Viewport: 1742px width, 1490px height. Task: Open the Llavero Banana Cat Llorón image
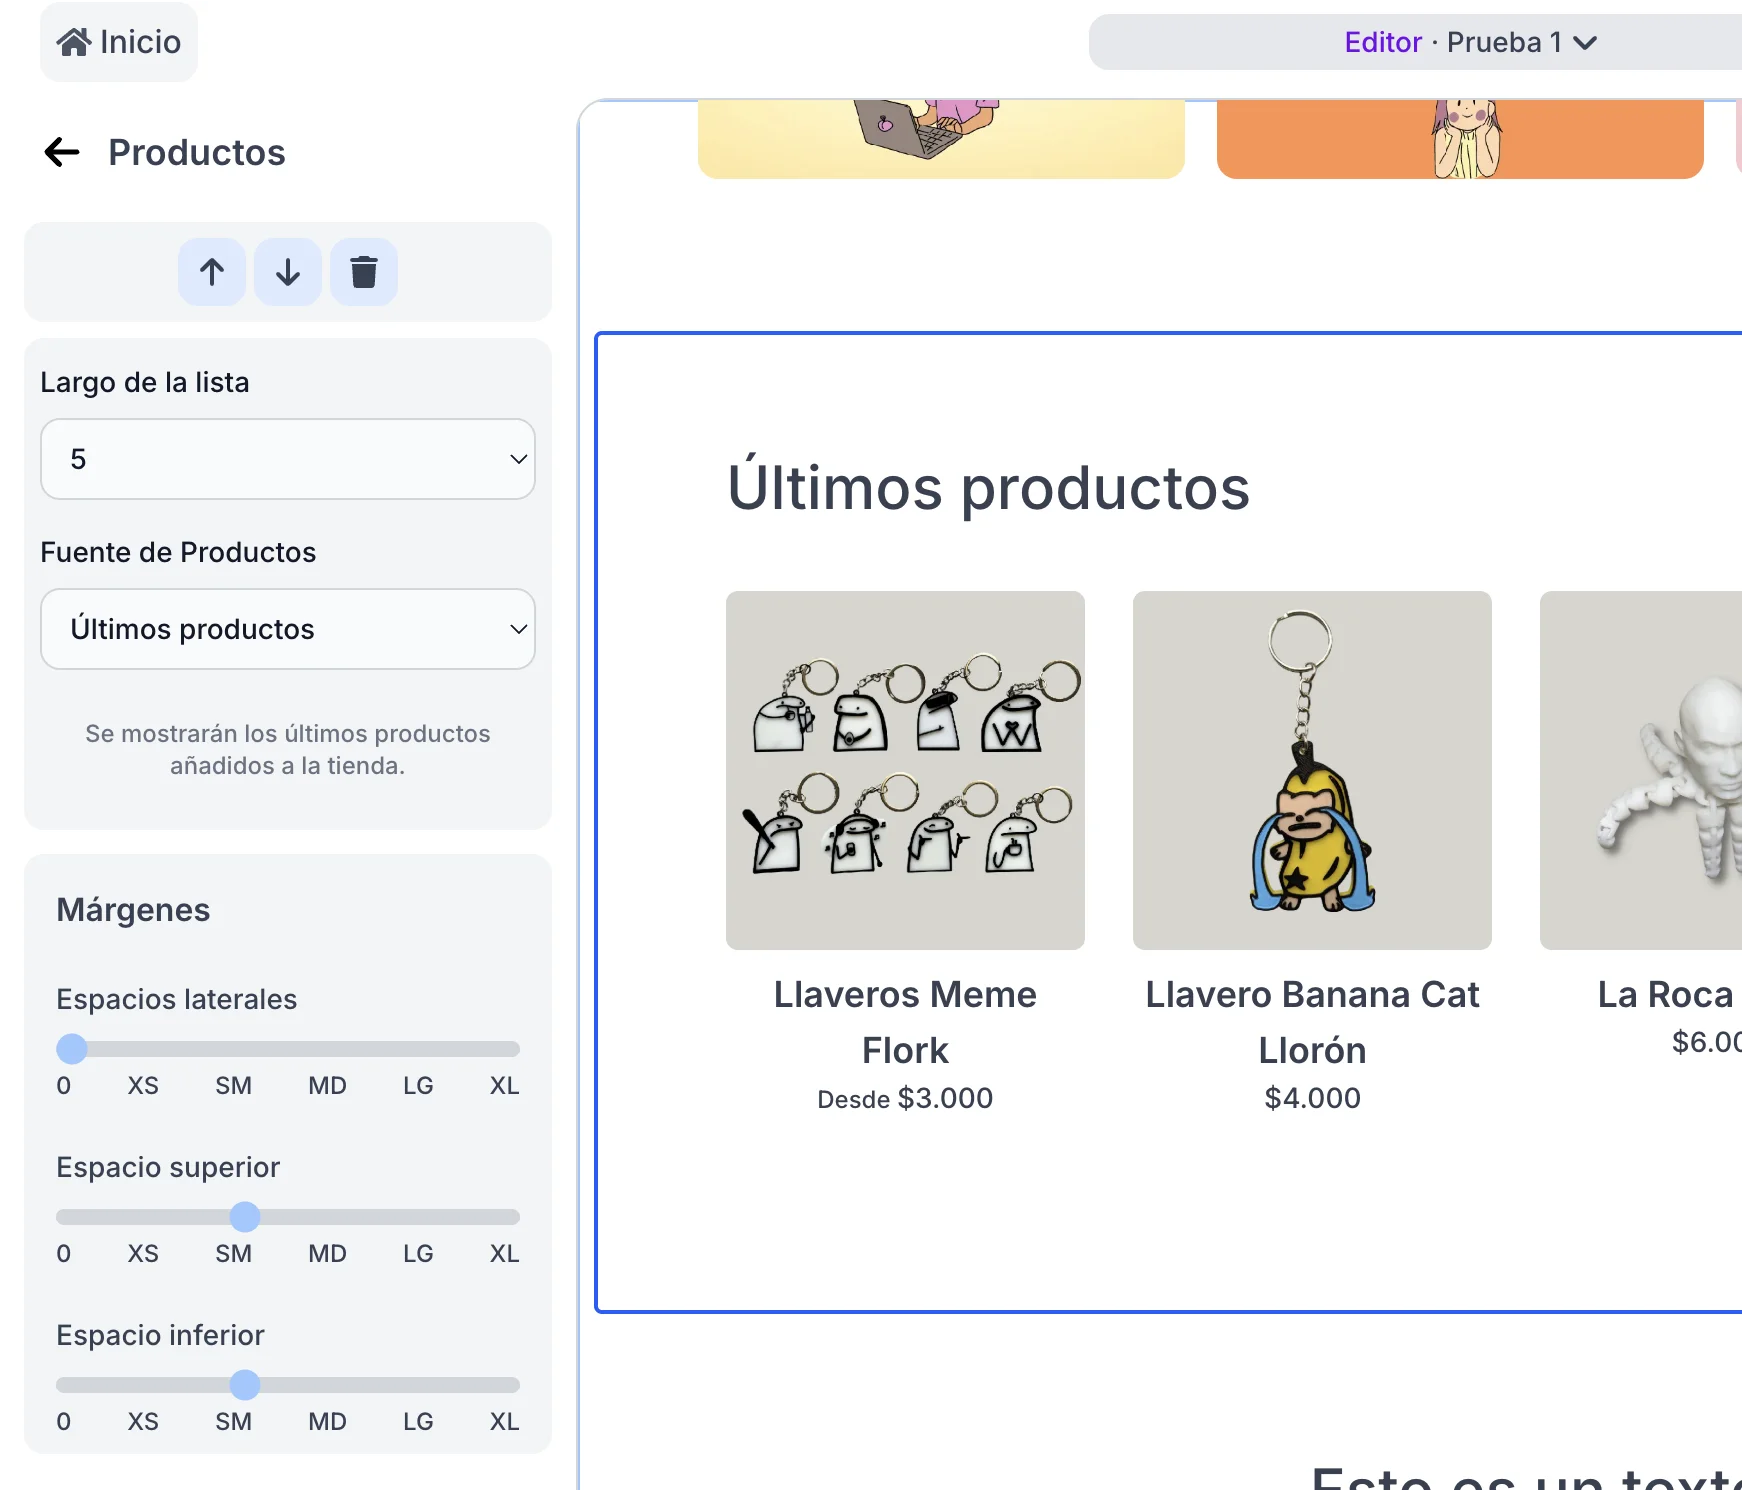point(1312,770)
